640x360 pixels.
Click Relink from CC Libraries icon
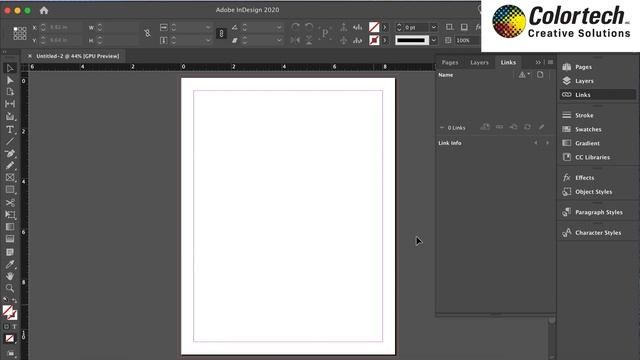tap(485, 127)
